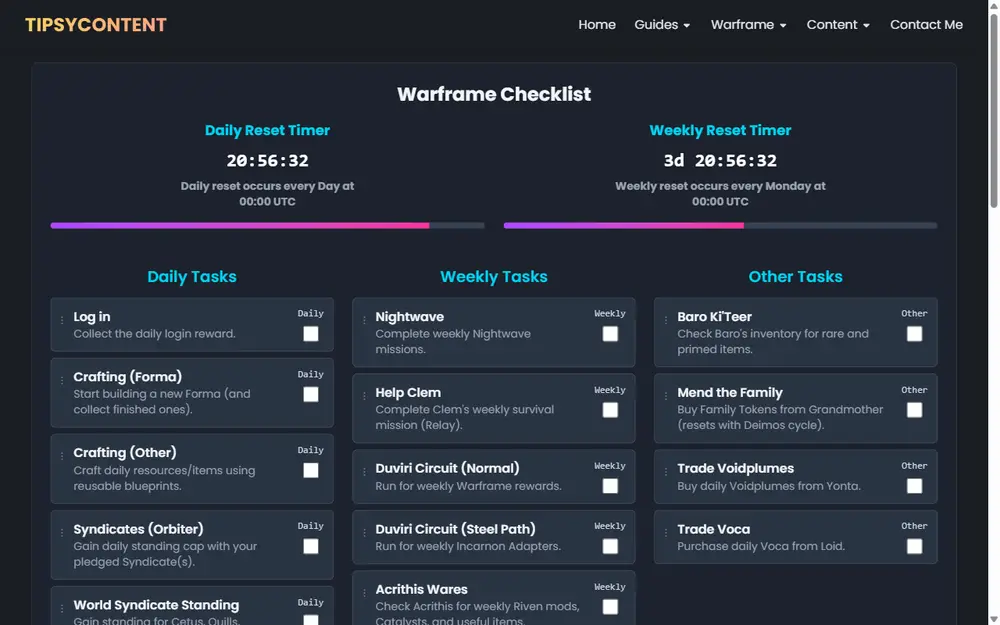This screenshot has height=625, width=1000.
Task: Click 'Buy daily Voidplumes from Yonta.' text
Action: point(768,486)
